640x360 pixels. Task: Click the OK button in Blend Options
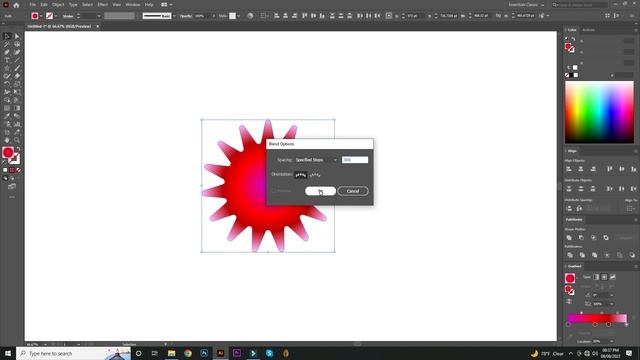[x=320, y=191]
